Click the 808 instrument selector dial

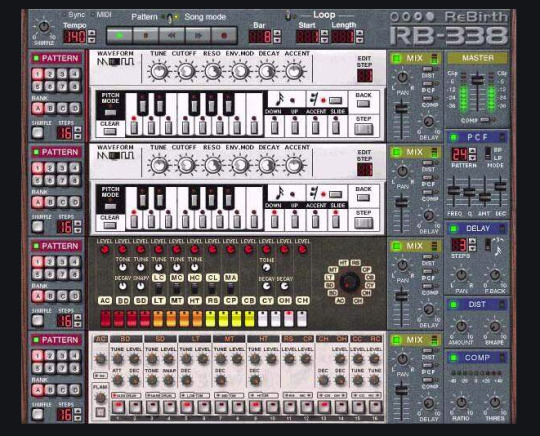(350, 282)
